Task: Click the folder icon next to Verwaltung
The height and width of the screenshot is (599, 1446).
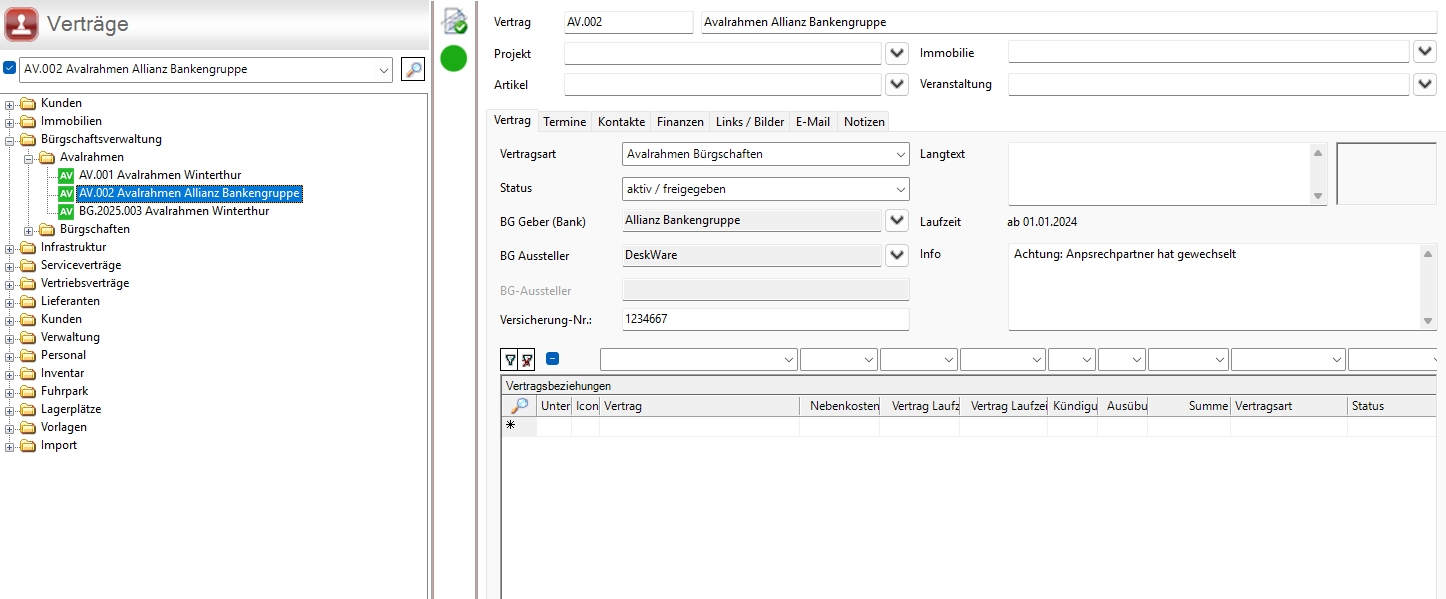Action: [28, 337]
